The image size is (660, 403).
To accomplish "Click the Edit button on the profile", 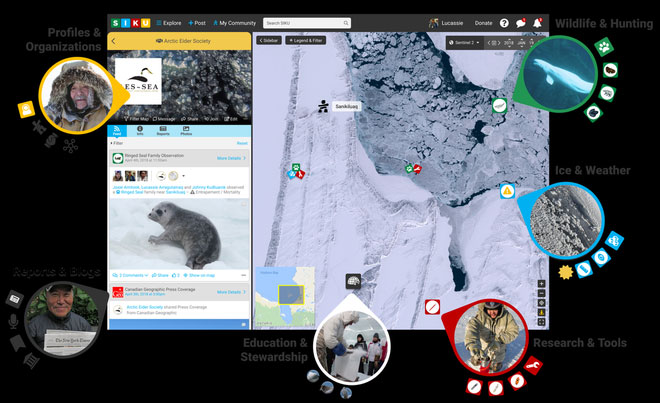I will click(x=231, y=119).
